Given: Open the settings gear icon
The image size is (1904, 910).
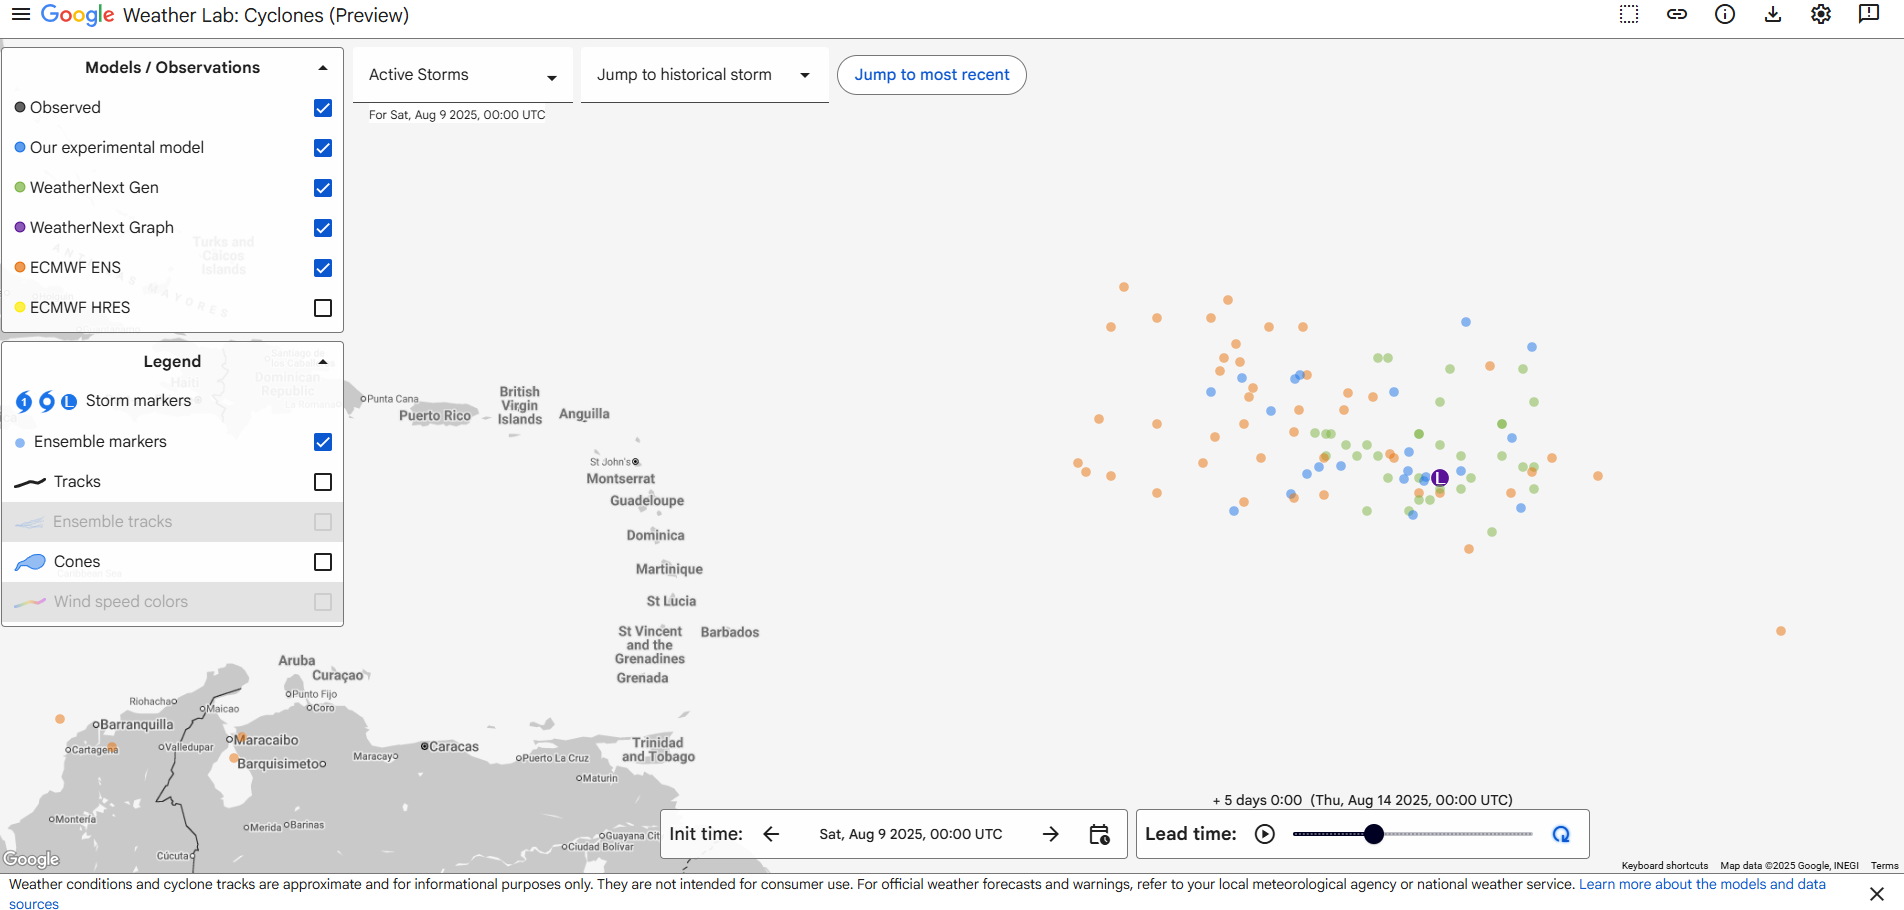Looking at the screenshot, I should 1821,14.
